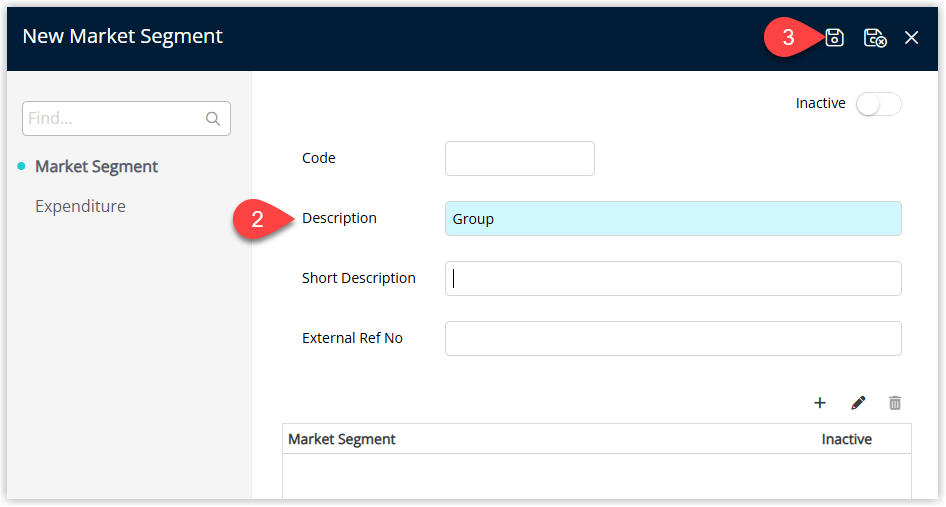
Task: Click the Short Description field
Action: (x=673, y=278)
